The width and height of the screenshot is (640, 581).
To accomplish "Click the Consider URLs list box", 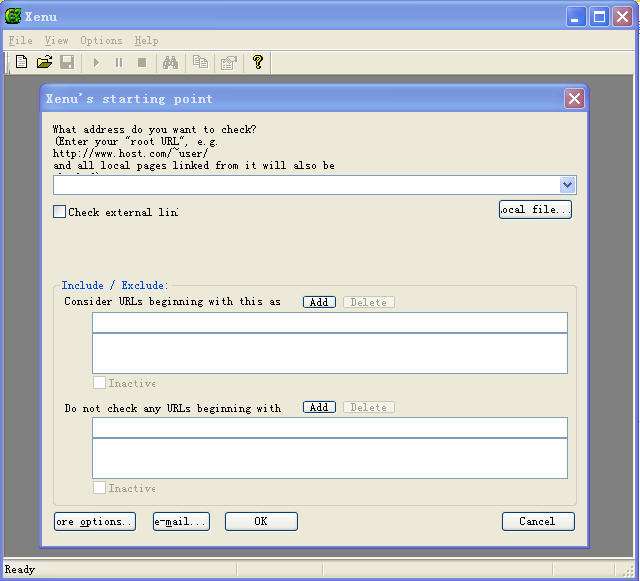I will [330, 353].
